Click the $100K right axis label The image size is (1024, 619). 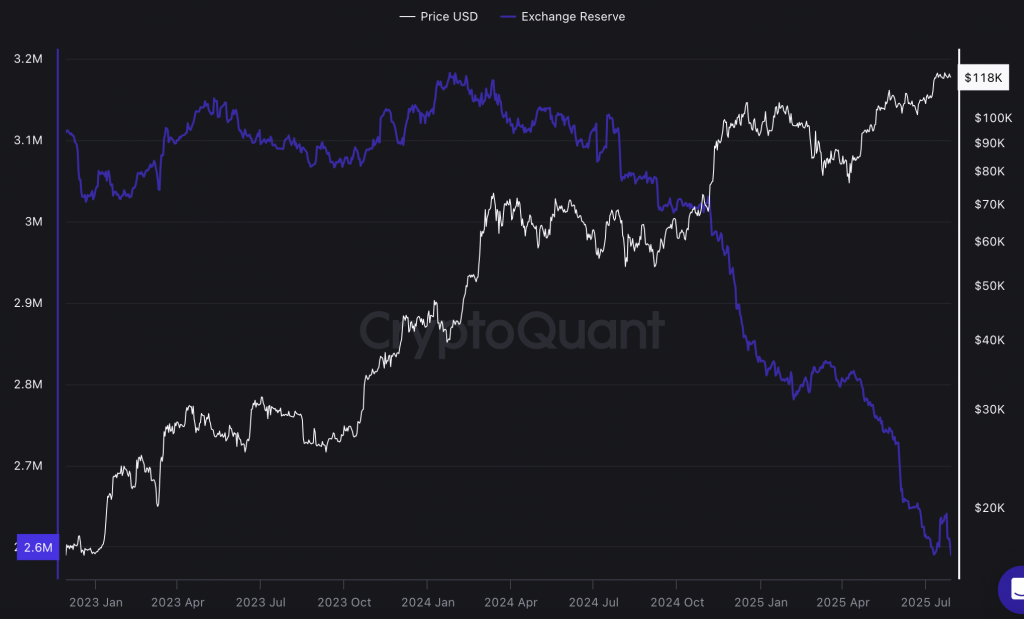(993, 118)
